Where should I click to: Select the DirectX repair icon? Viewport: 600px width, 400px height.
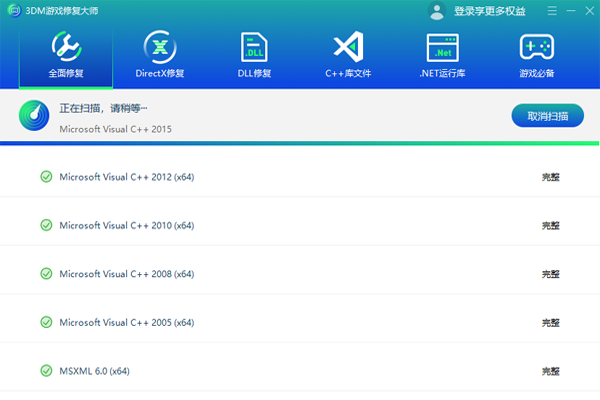[x=160, y=48]
